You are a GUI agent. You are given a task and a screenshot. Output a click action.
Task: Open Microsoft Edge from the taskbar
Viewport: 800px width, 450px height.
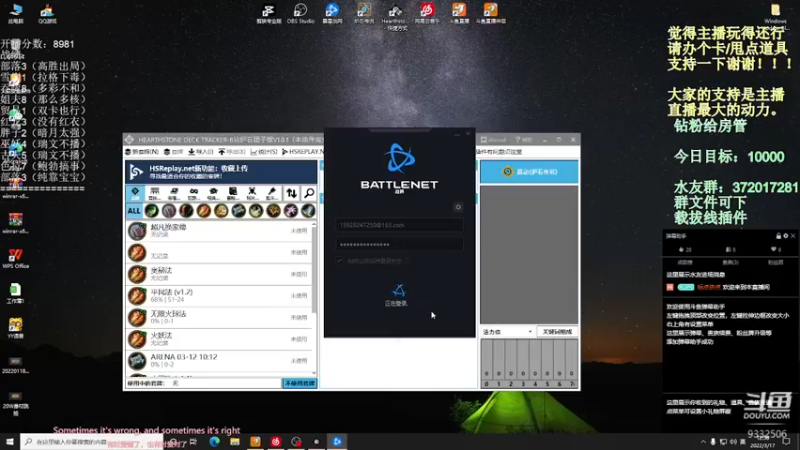coord(214,441)
